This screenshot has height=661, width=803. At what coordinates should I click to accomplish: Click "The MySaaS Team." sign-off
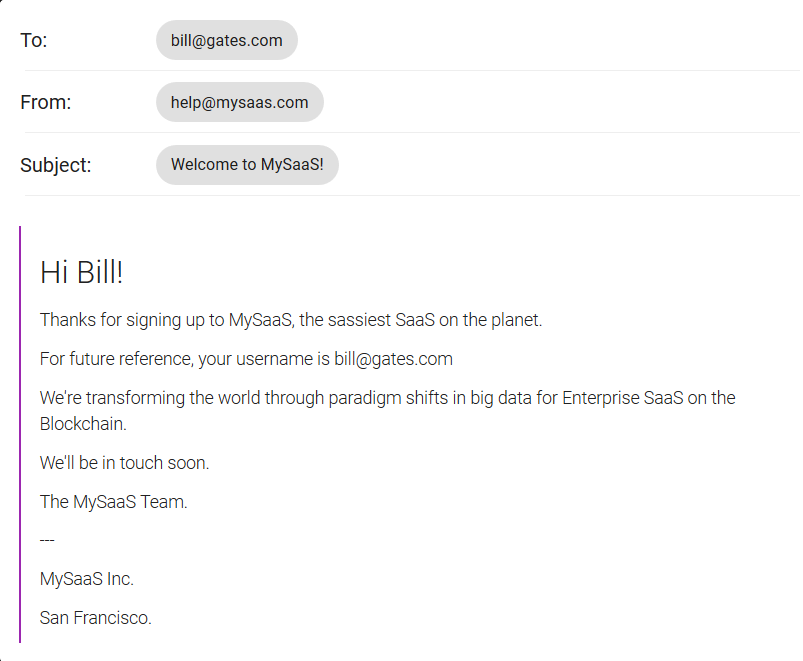[113, 502]
